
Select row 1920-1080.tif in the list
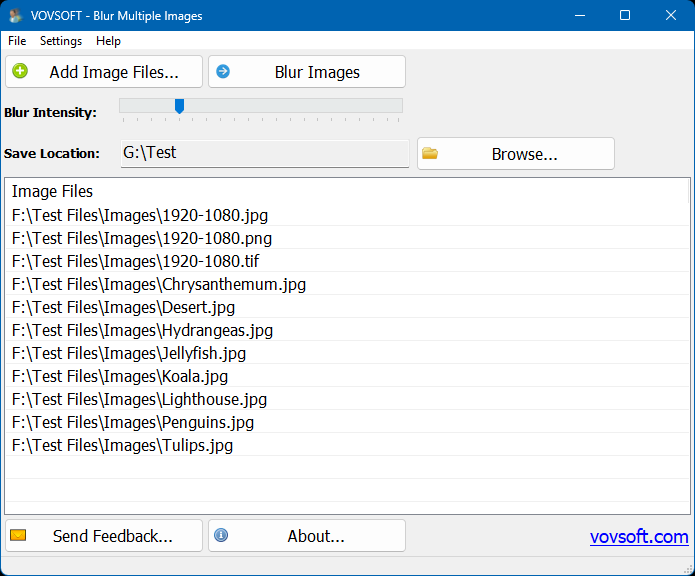pos(348,261)
